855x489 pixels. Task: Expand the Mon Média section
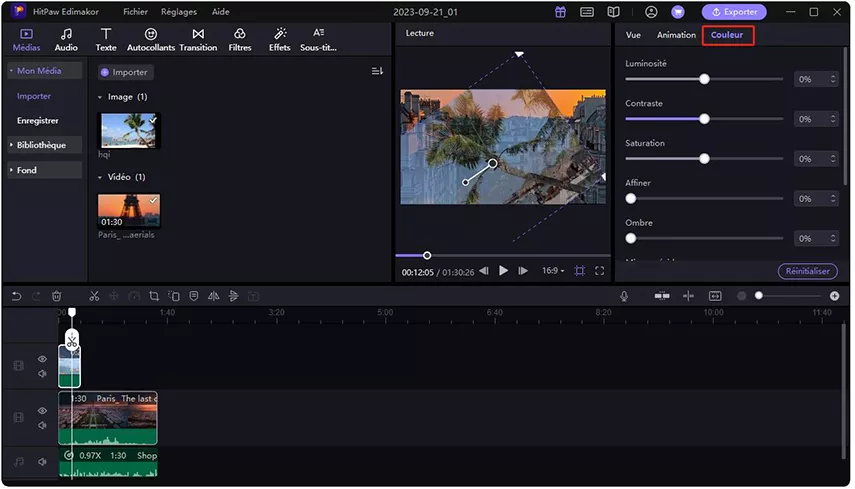click(45, 71)
